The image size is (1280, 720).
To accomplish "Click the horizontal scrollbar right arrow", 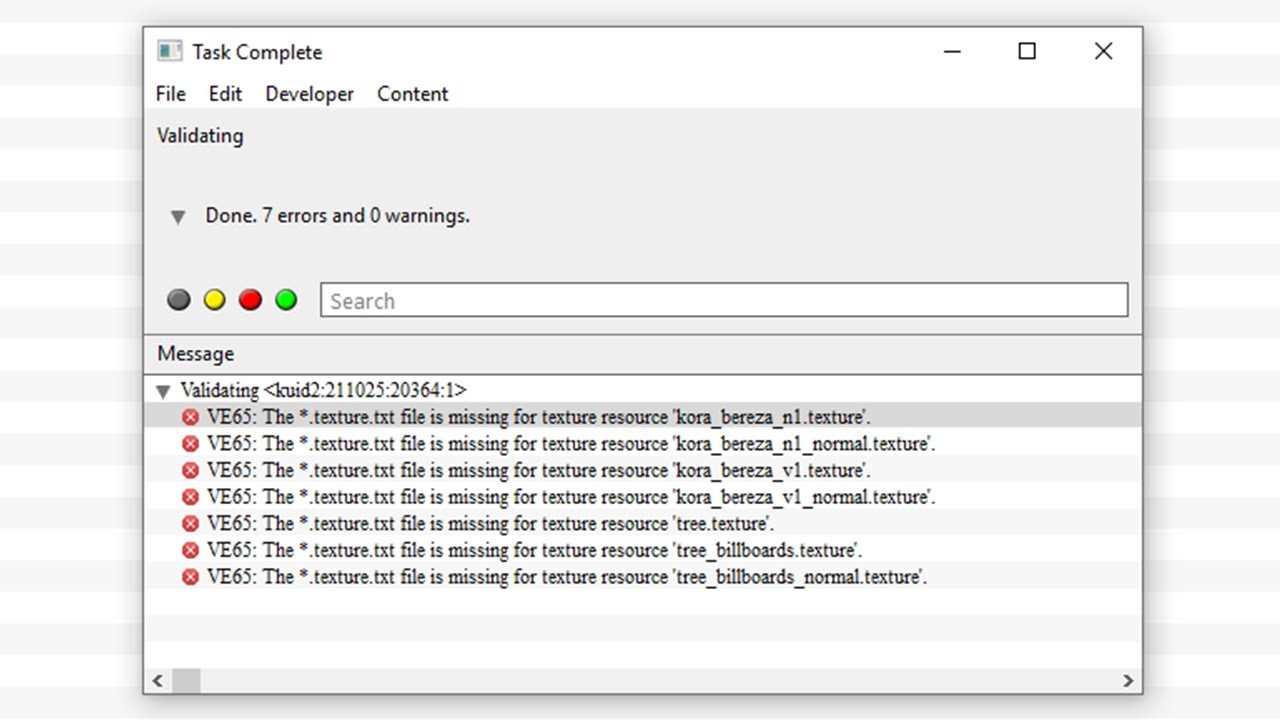I will coord(1128,681).
